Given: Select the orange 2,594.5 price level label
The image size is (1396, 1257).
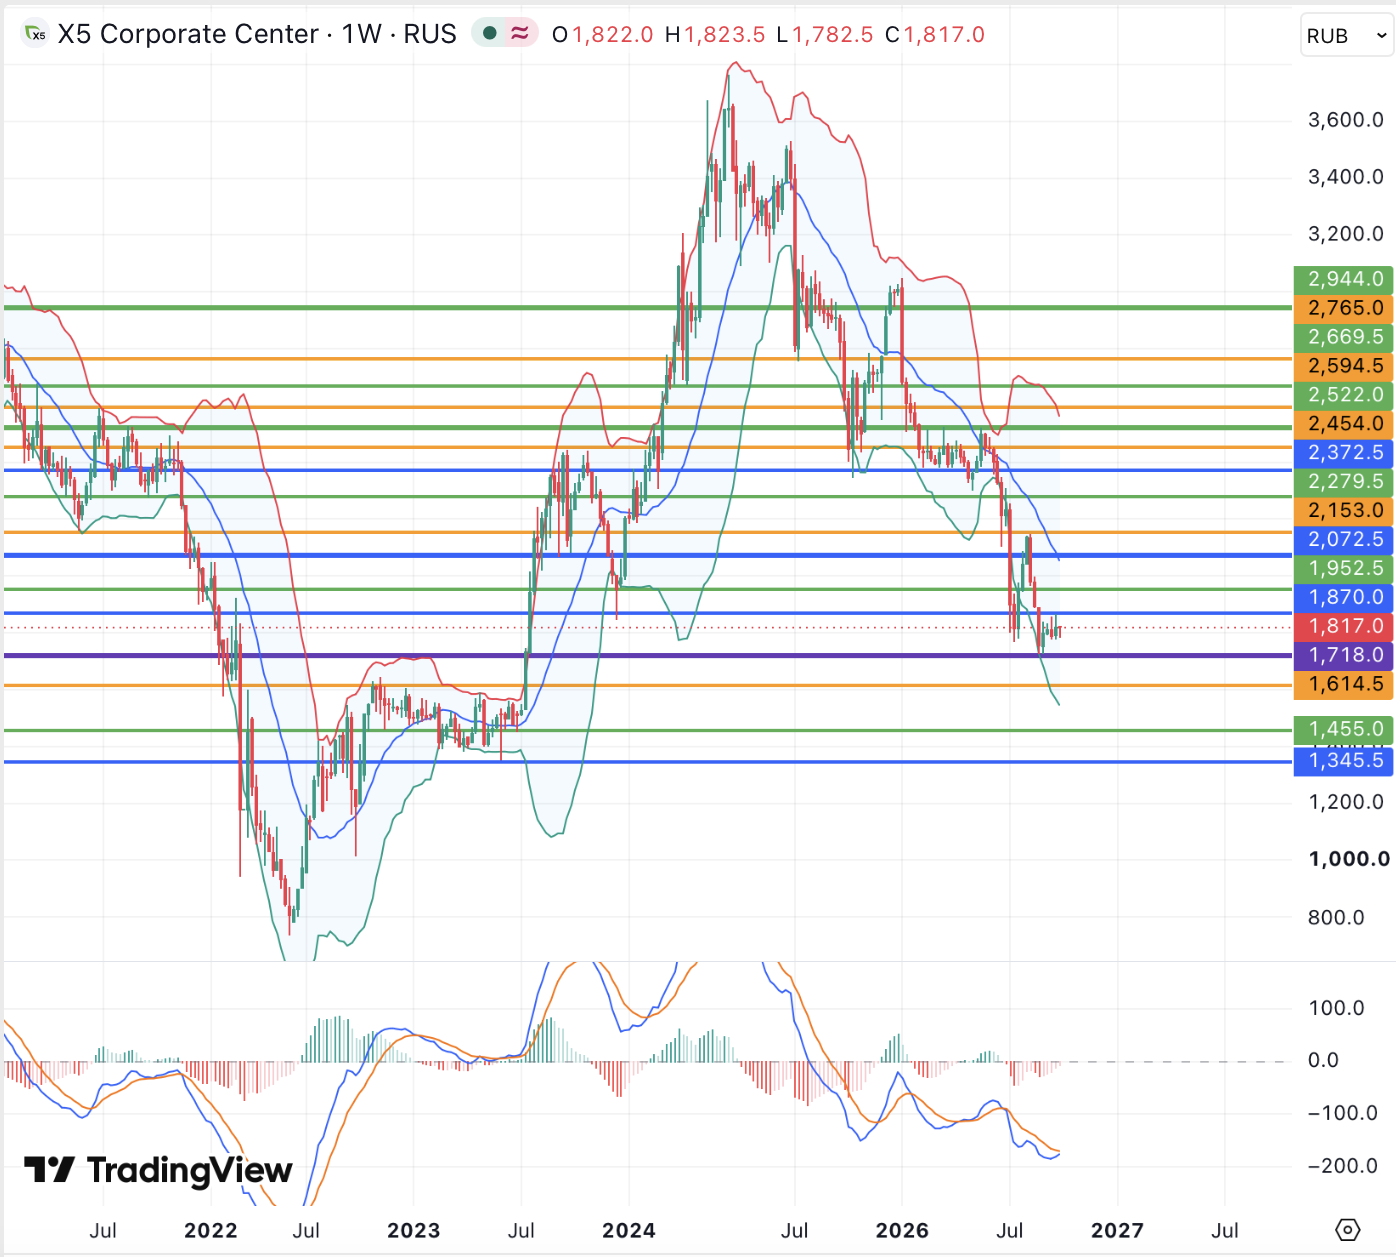Looking at the screenshot, I should click(x=1343, y=366).
